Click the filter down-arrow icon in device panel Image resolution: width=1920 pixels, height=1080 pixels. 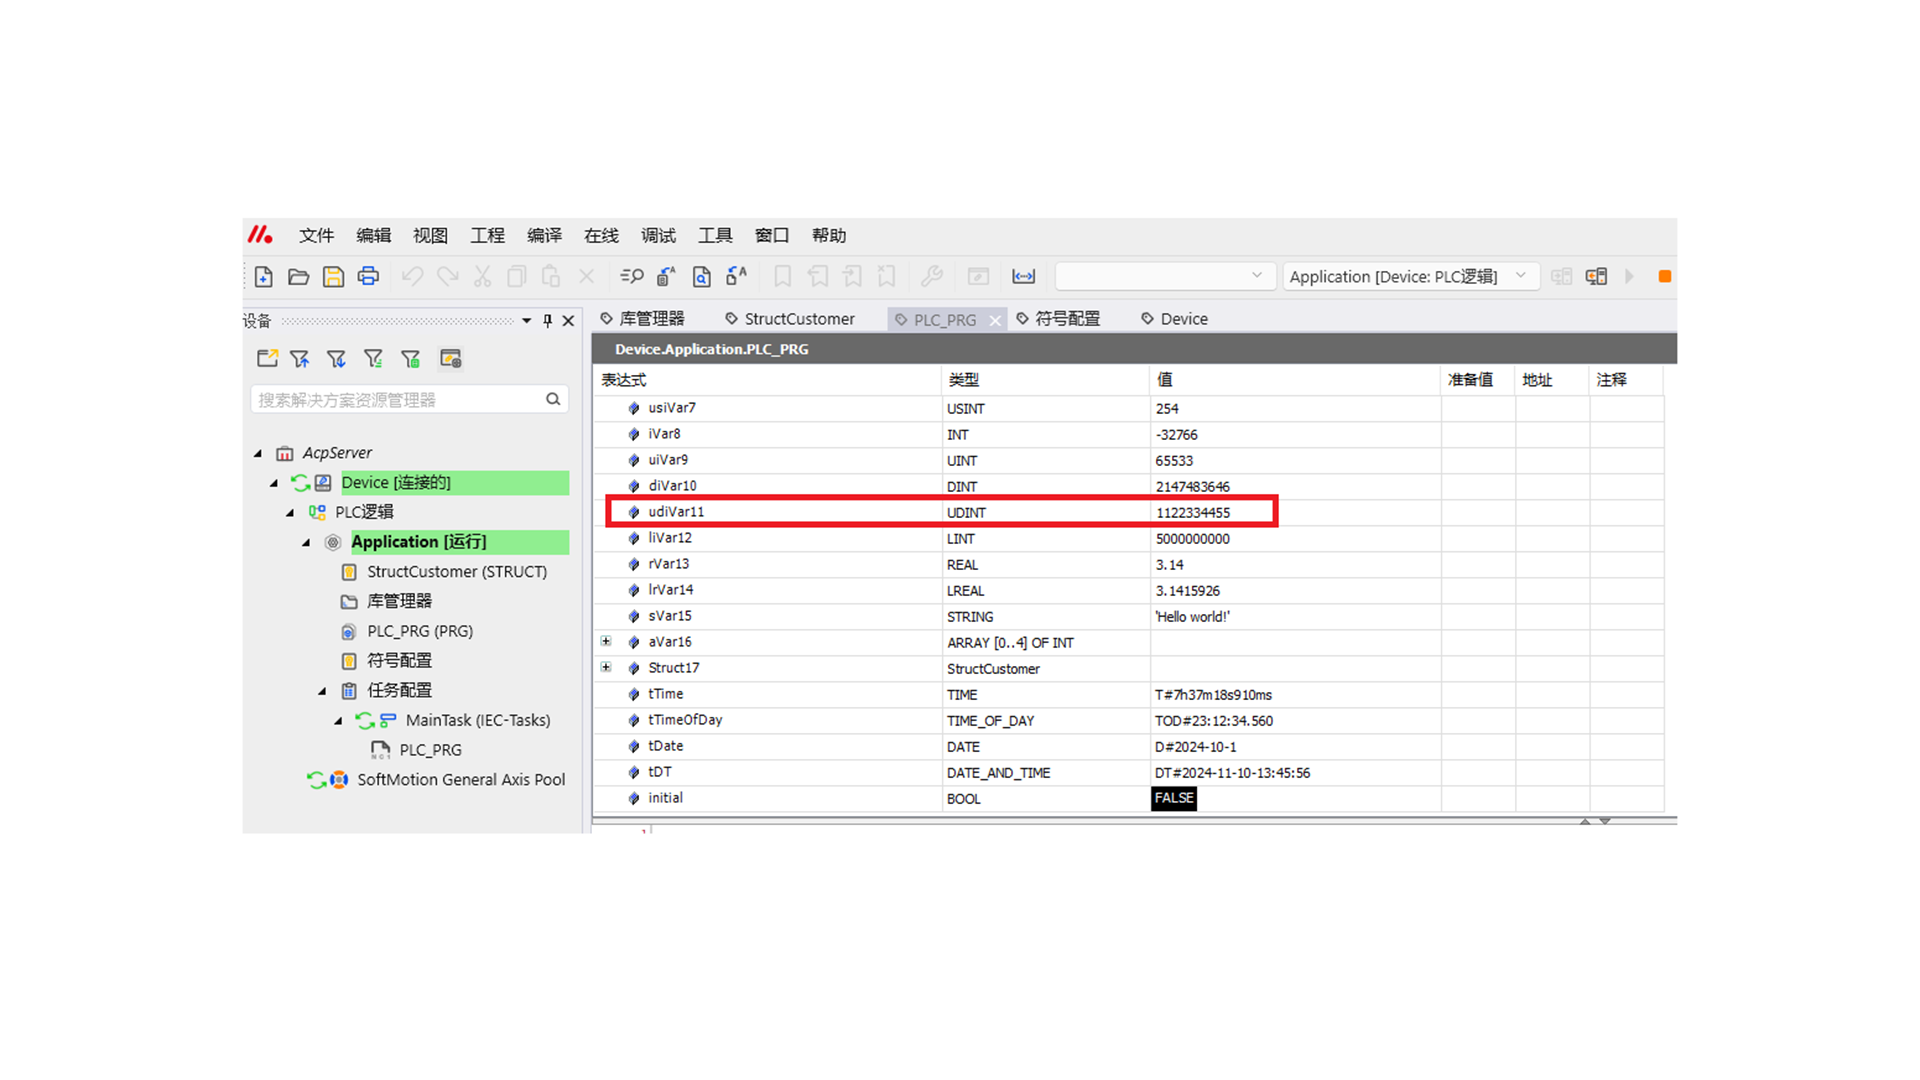click(336, 358)
